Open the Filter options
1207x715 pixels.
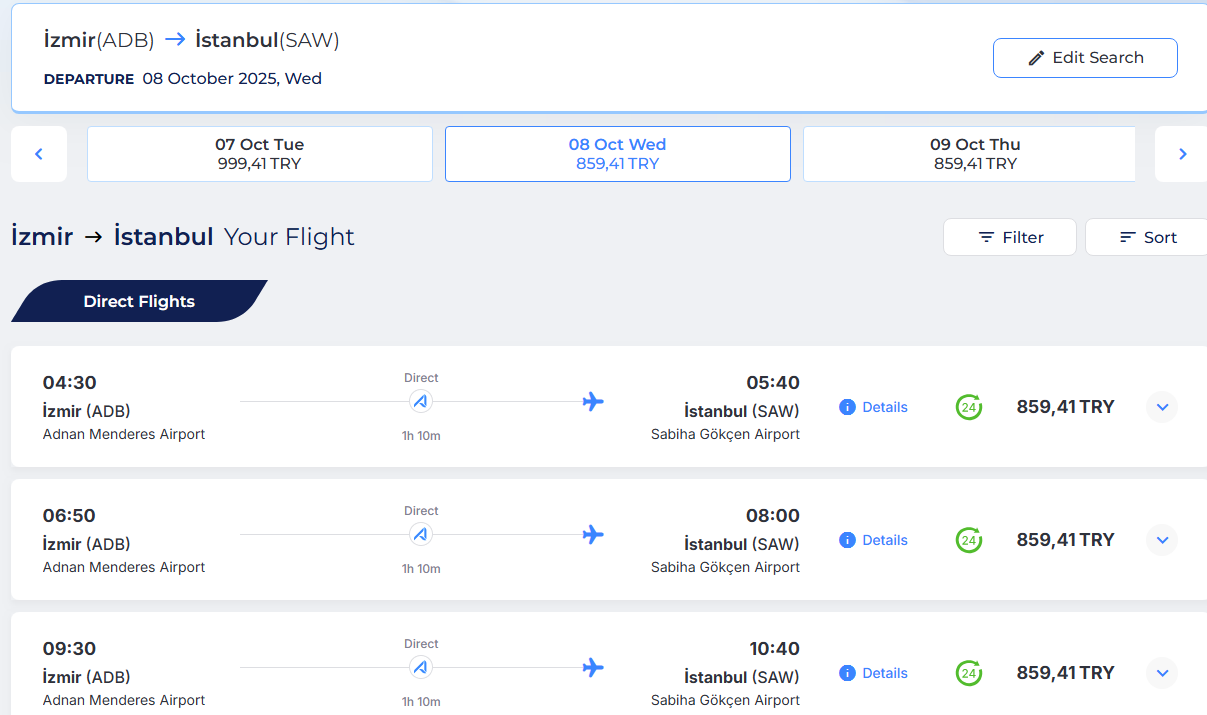tap(1010, 237)
